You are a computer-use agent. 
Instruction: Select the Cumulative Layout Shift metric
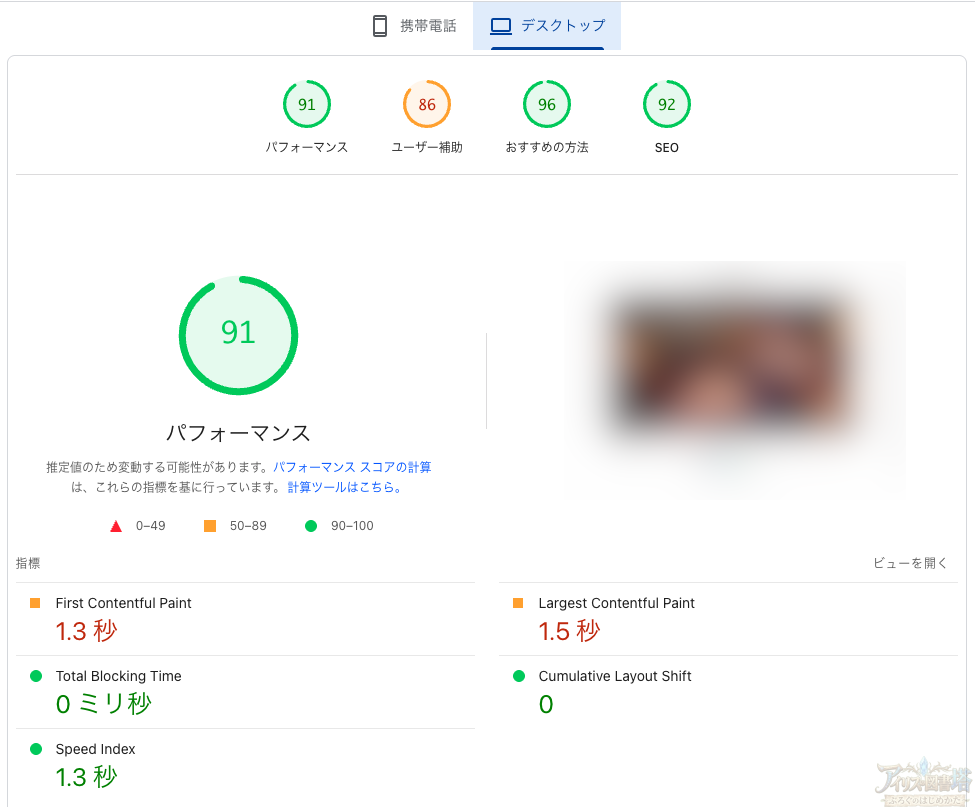point(615,676)
